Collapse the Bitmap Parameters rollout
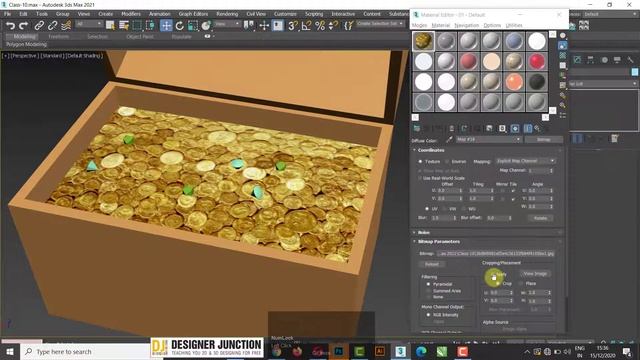Screen dimensions: 640x360 [439, 242]
